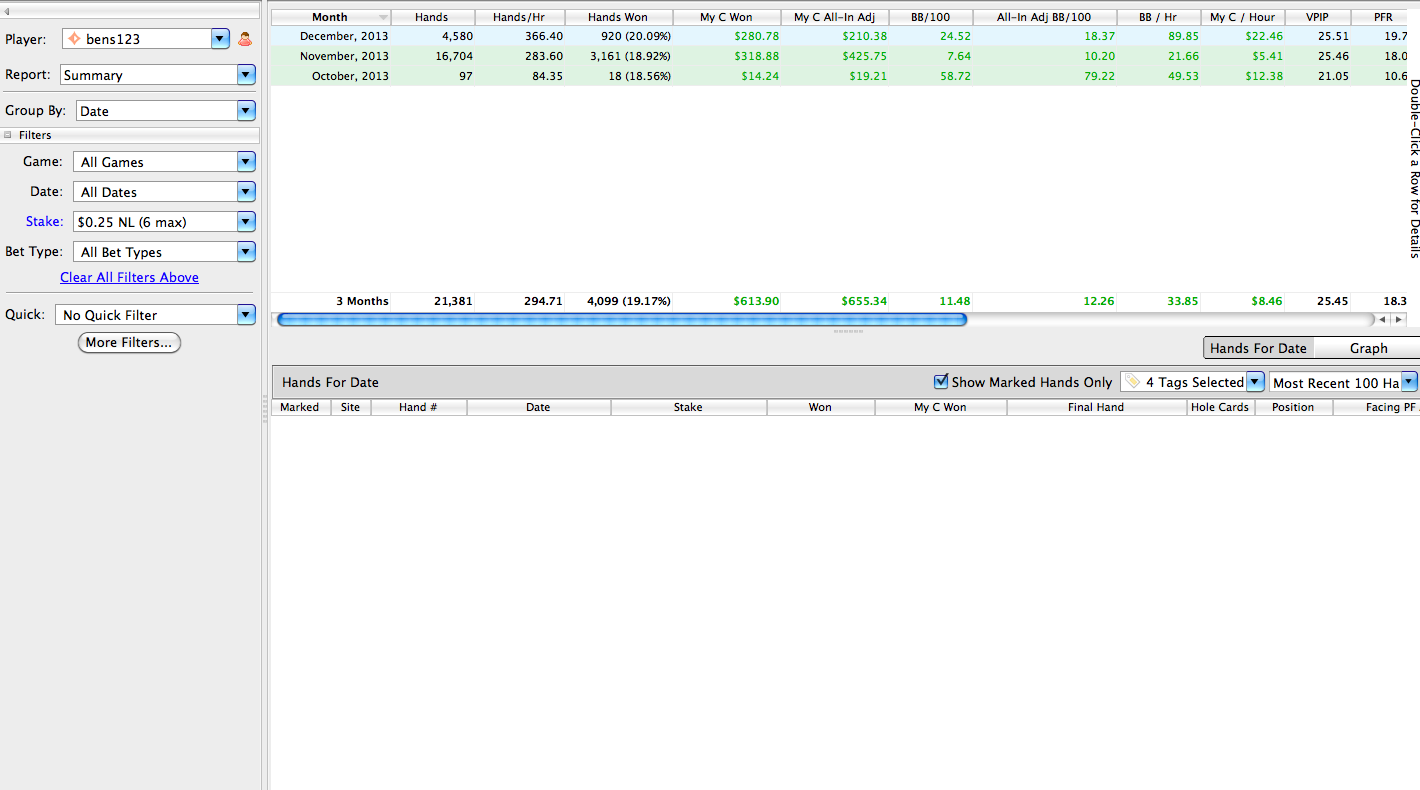
Task: Click the tag icon beside 4 Tags Selected
Action: click(1132, 382)
